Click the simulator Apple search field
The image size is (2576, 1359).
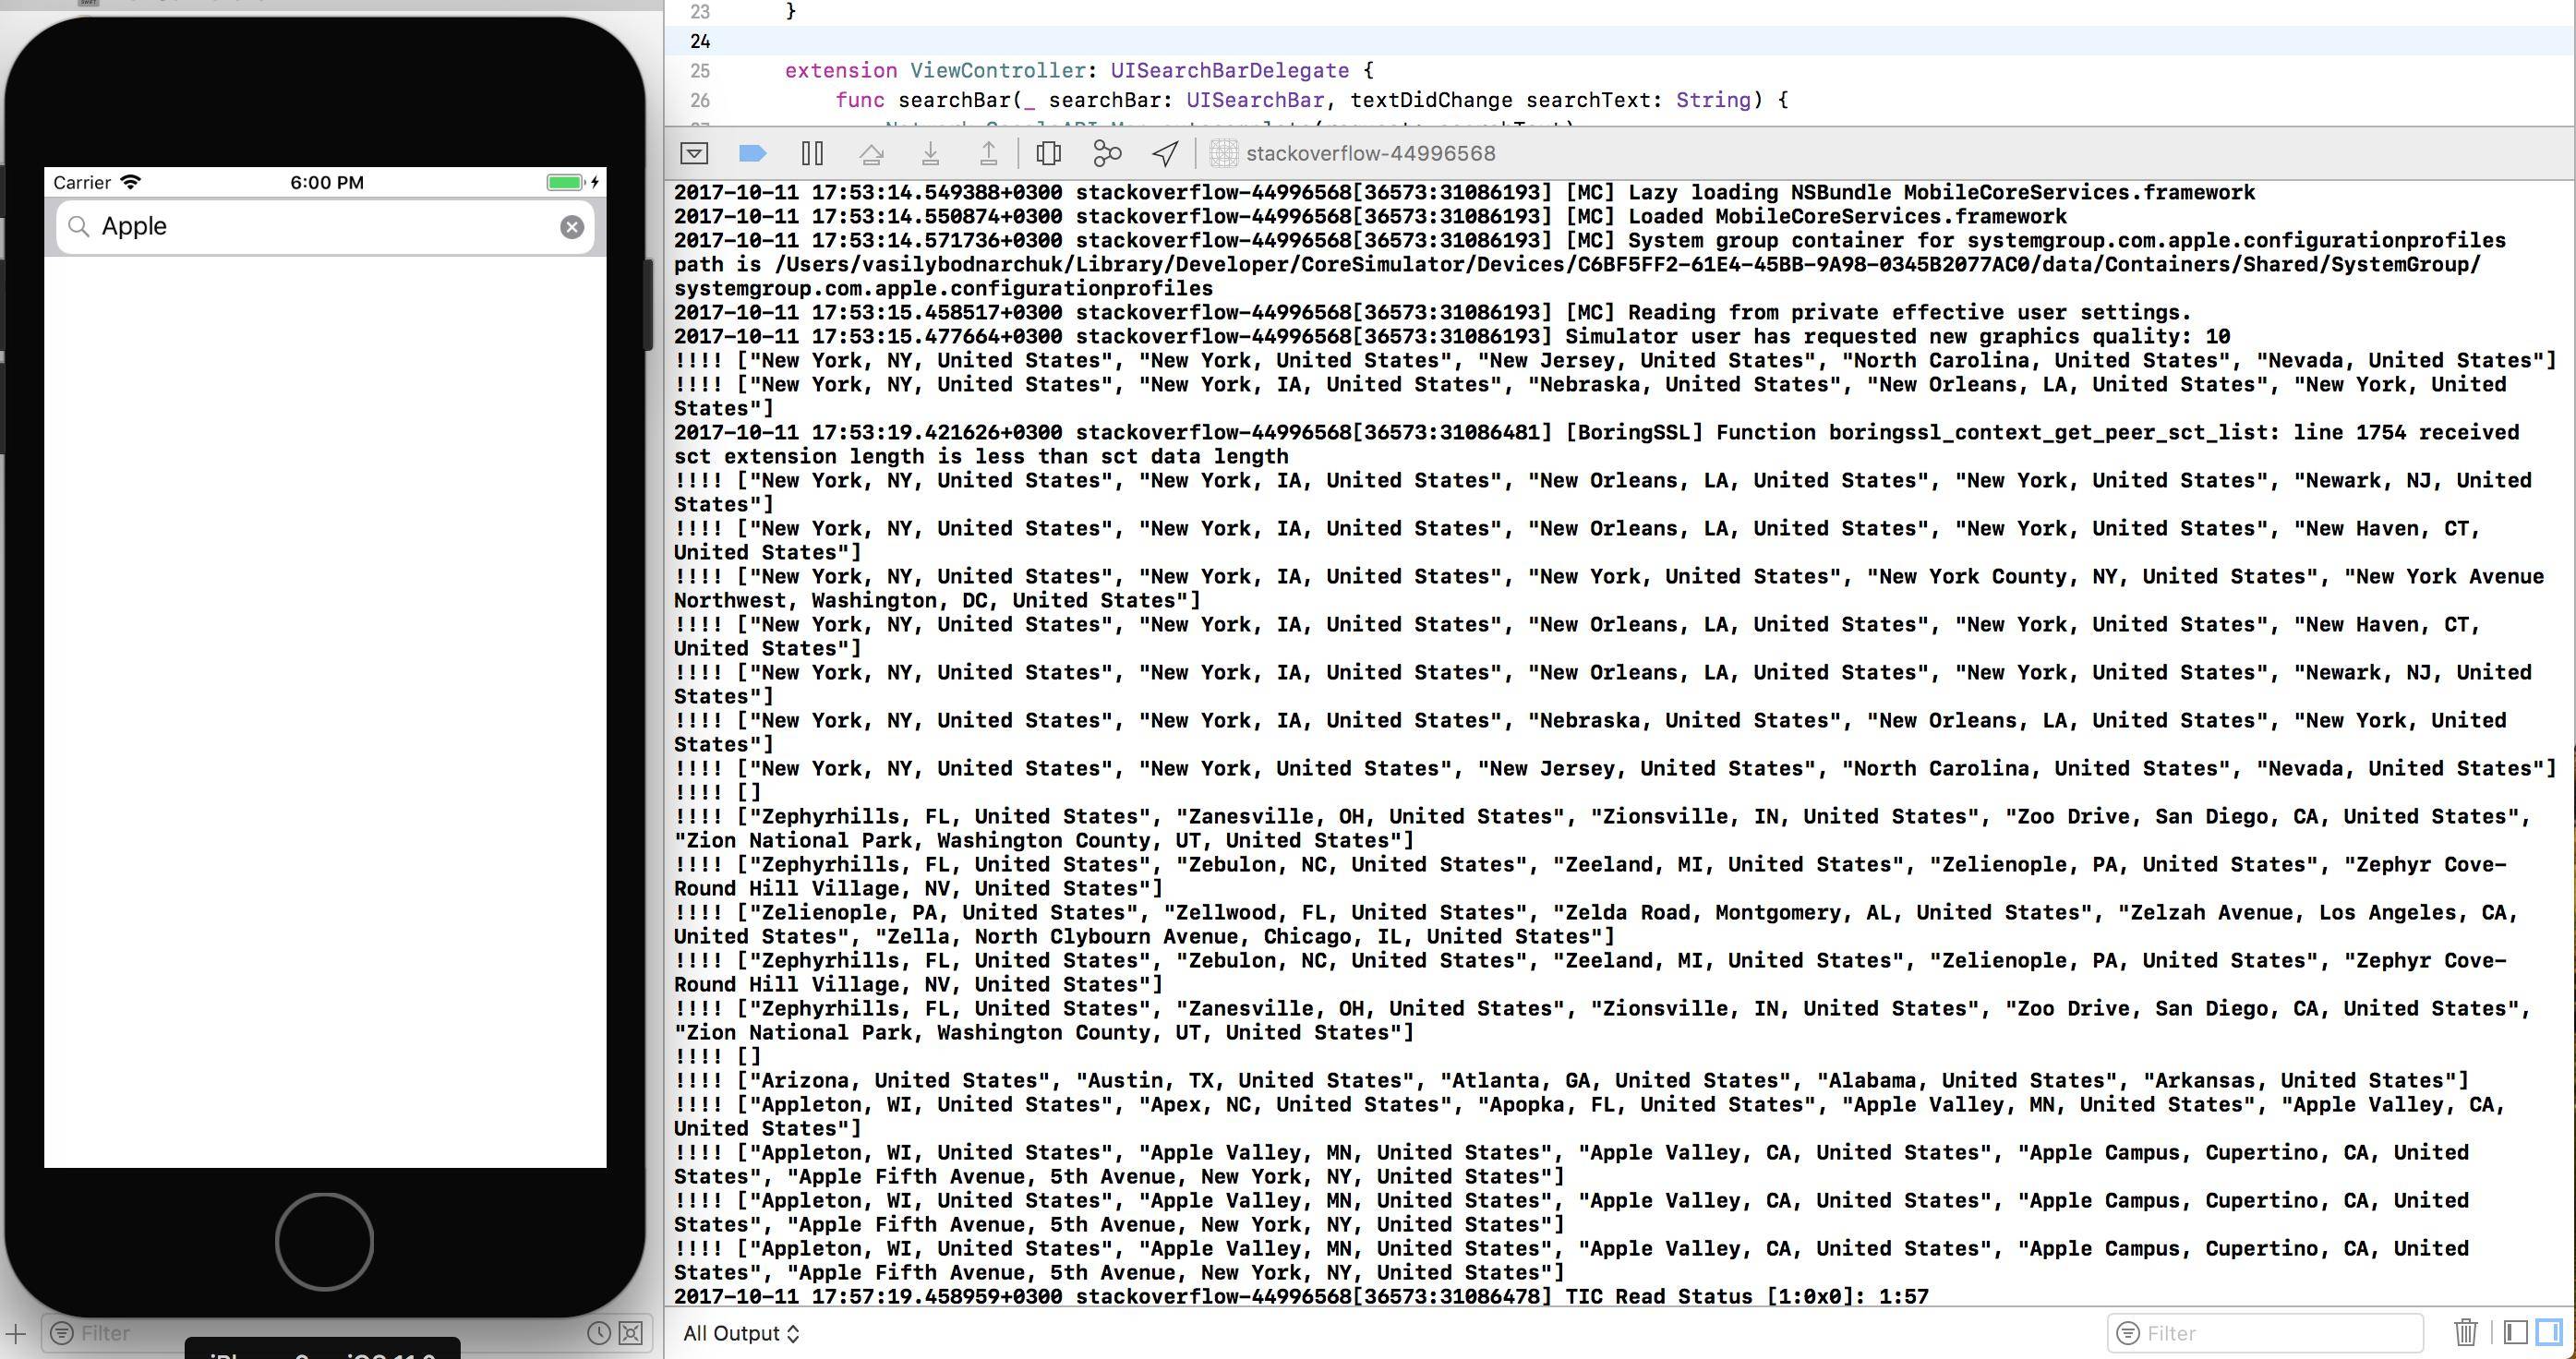point(320,227)
